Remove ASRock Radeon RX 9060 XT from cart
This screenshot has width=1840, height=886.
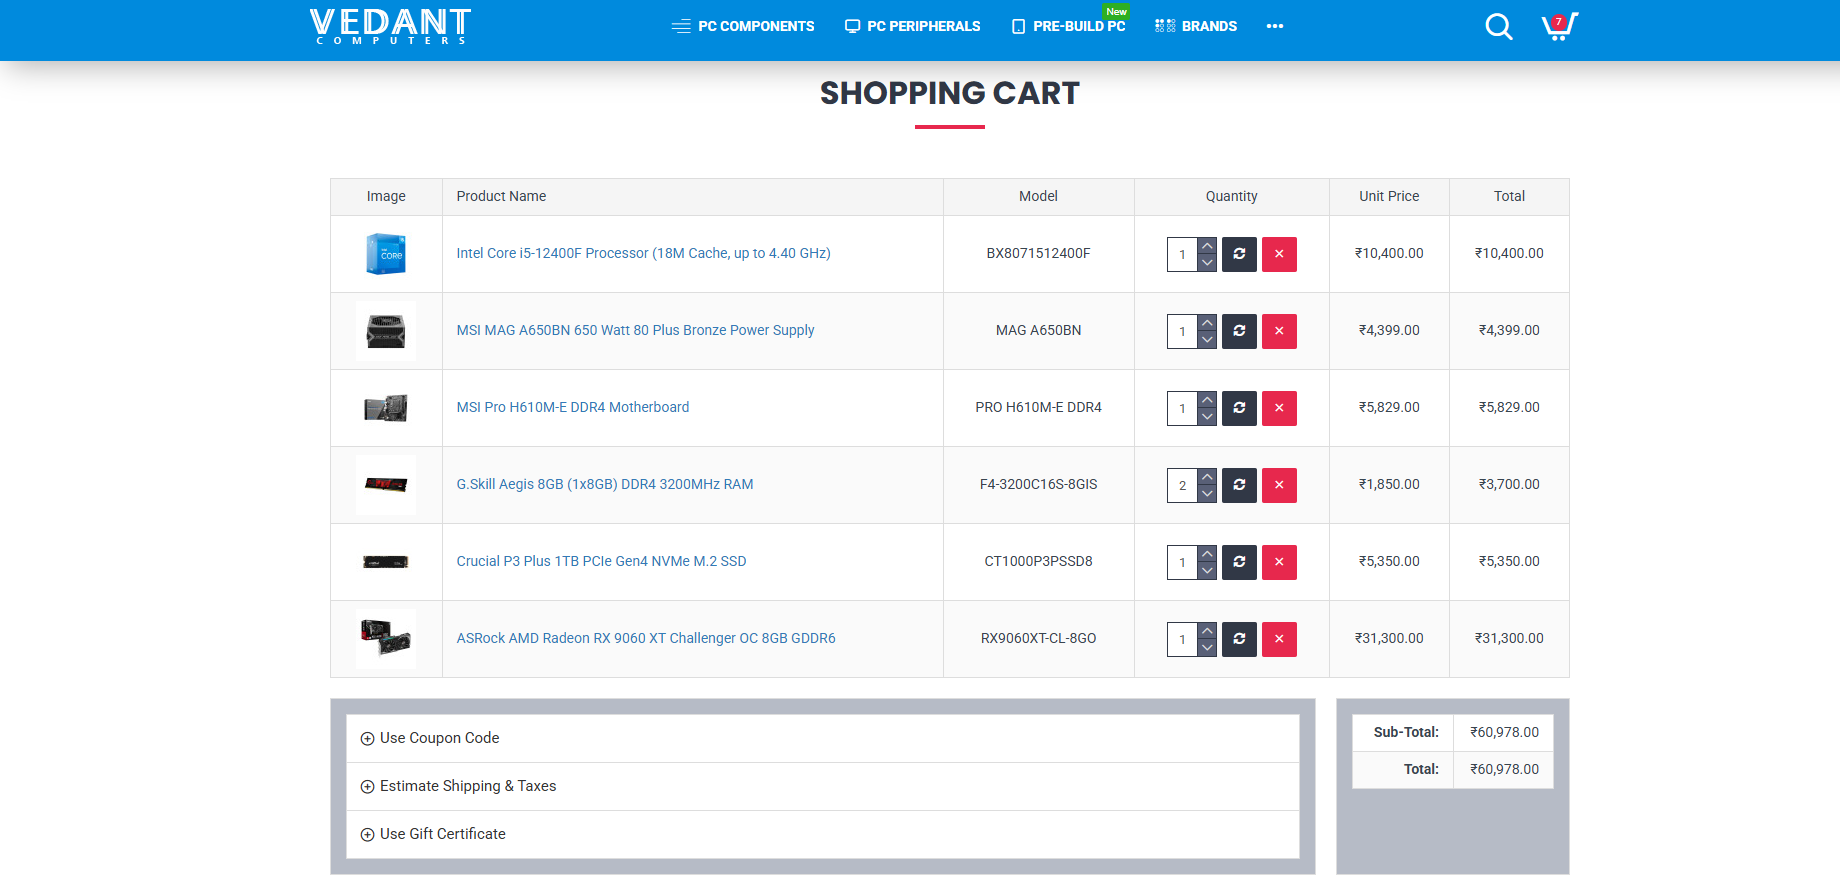pos(1279,639)
